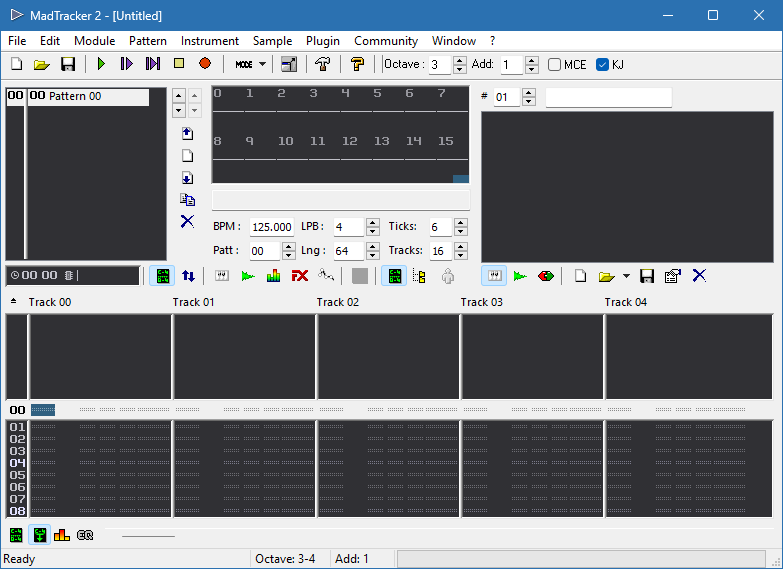Click the blue up-down swap arrows icon
The height and width of the screenshot is (569, 783).
(x=188, y=276)
